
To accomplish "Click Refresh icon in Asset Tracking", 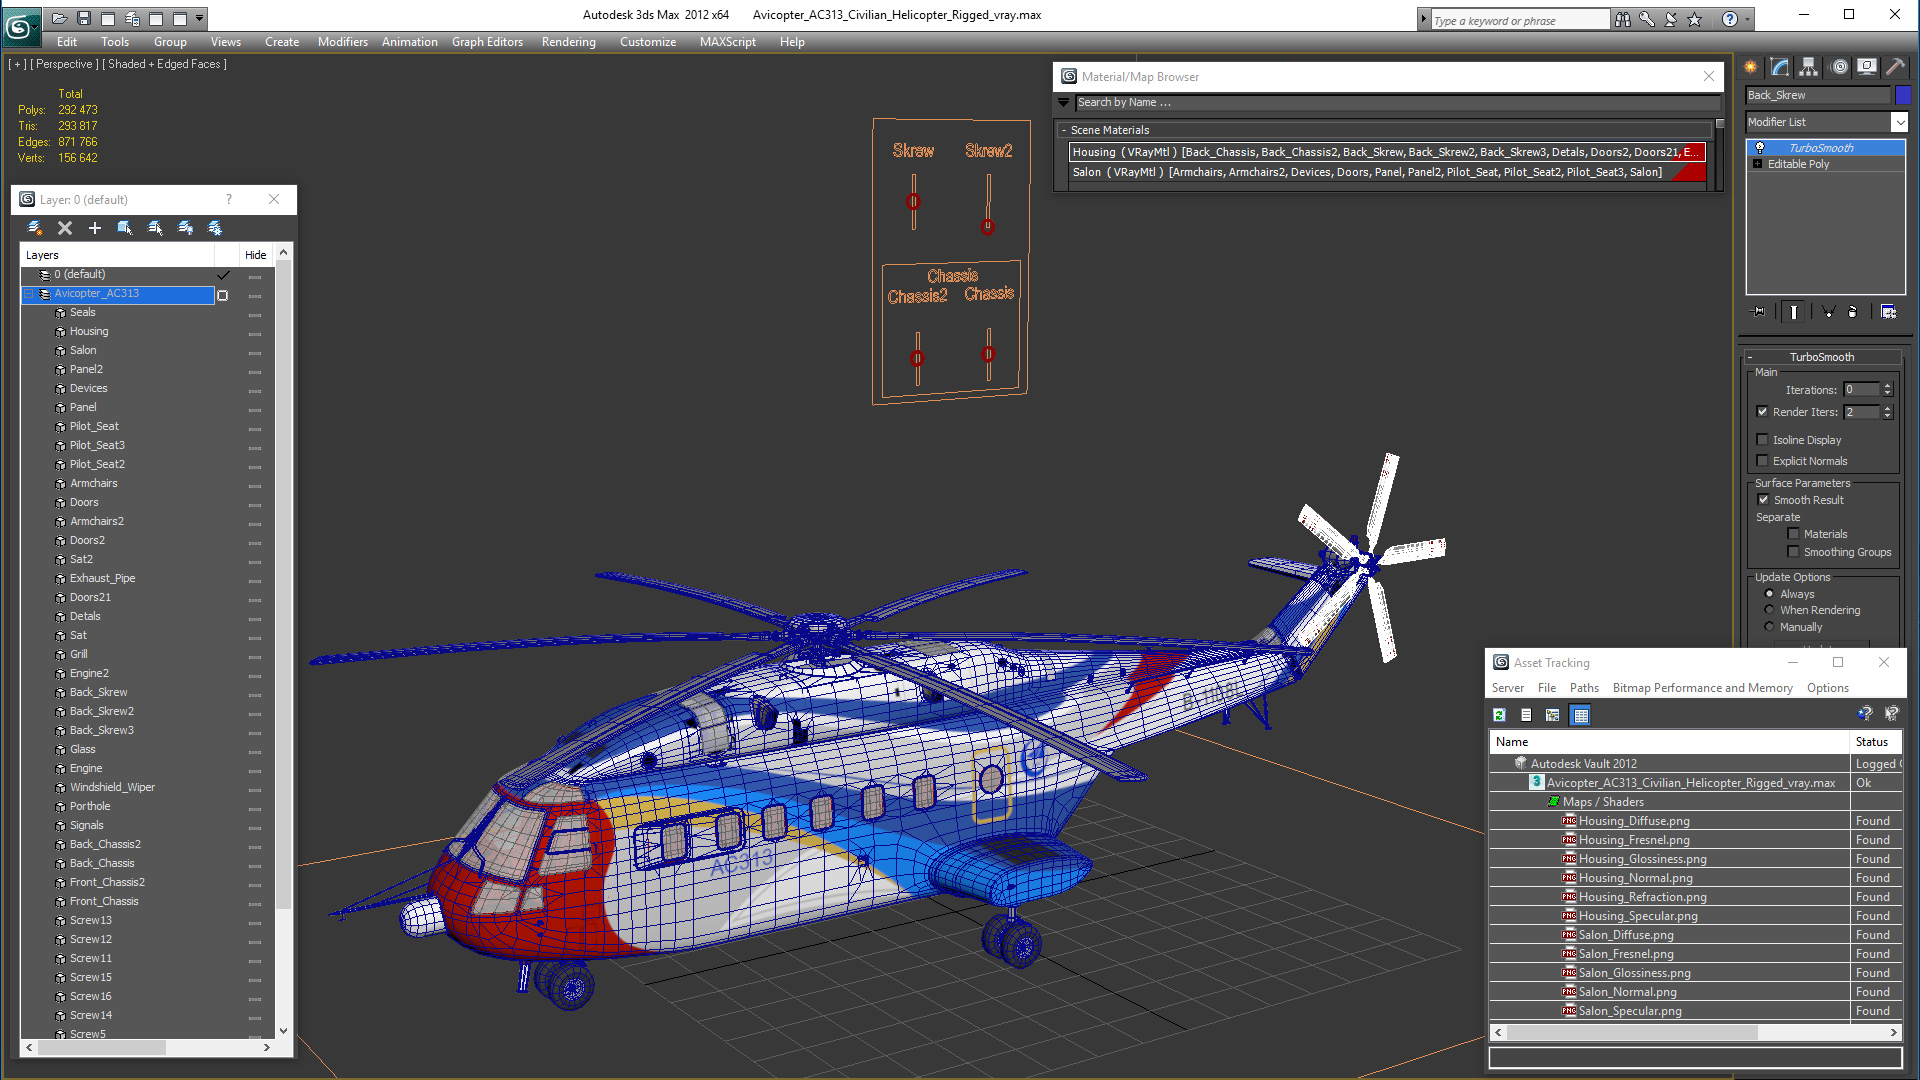I will pyautogui.click(x=1499, y=715).
